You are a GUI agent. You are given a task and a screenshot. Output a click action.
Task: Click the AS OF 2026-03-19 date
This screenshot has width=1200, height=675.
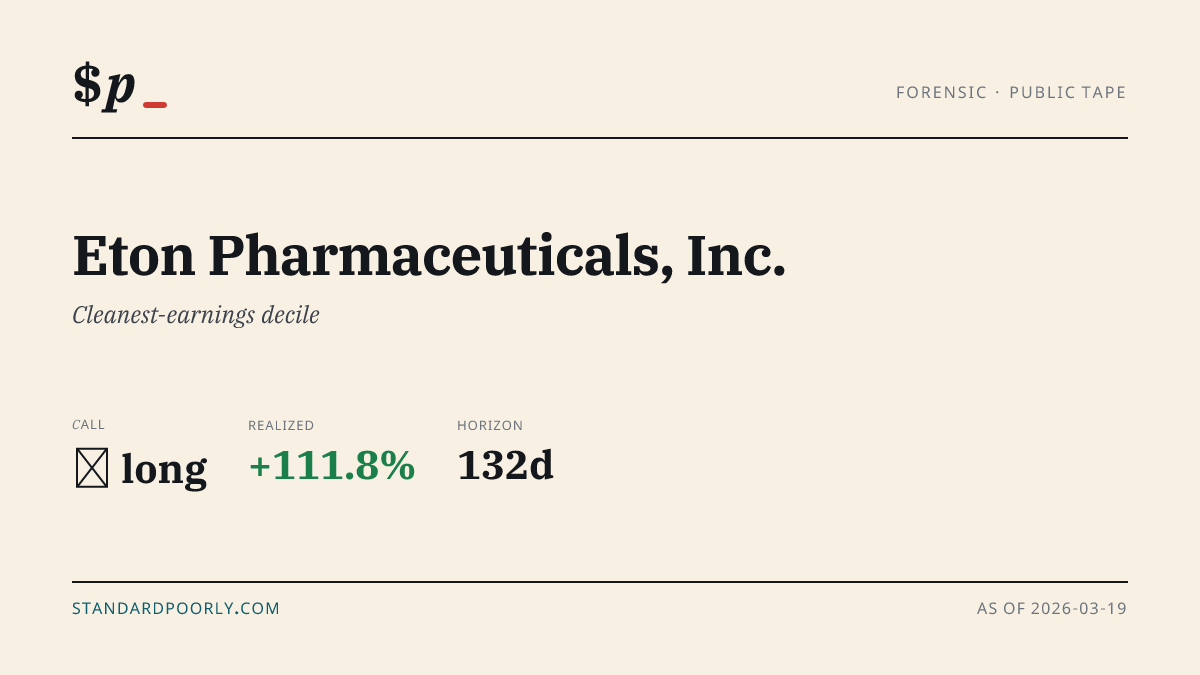[x=1052, y=608]
